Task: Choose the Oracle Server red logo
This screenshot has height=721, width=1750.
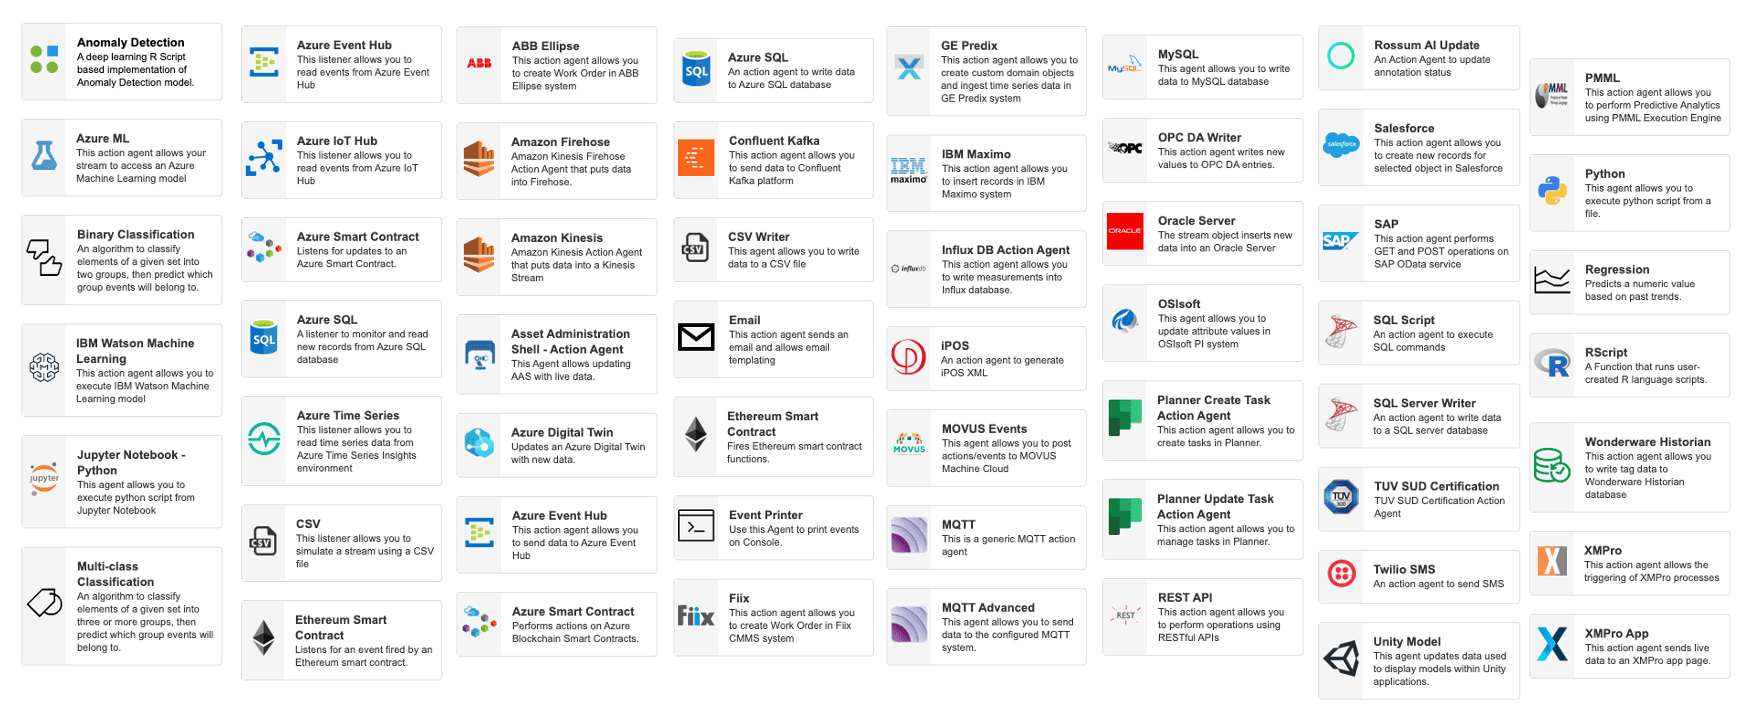Action: 1125,230
